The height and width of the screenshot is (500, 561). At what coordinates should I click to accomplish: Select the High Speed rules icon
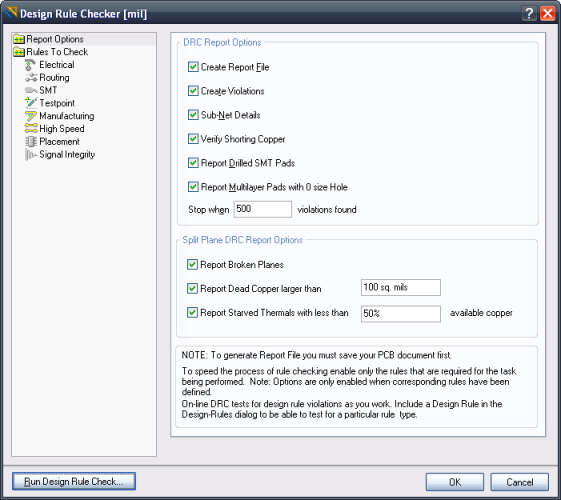tap(31, 128)
